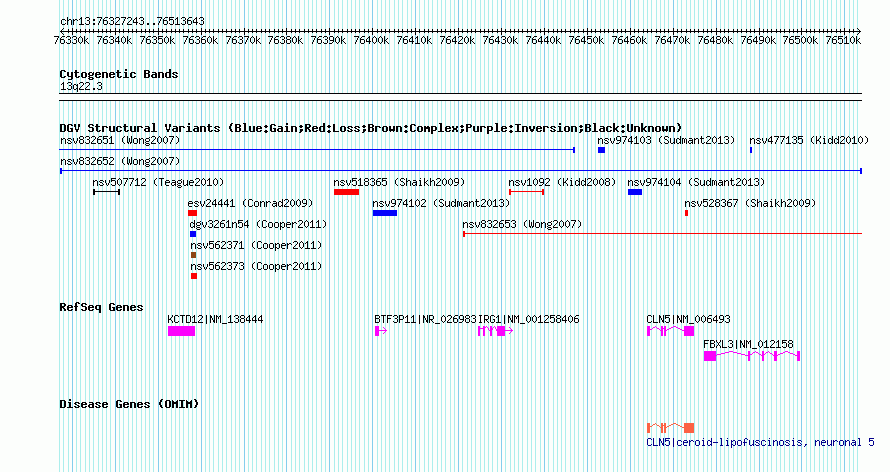Screen dimensions: 890x472
Task: Click the 76400k ruler position
Action: (371, 40)
